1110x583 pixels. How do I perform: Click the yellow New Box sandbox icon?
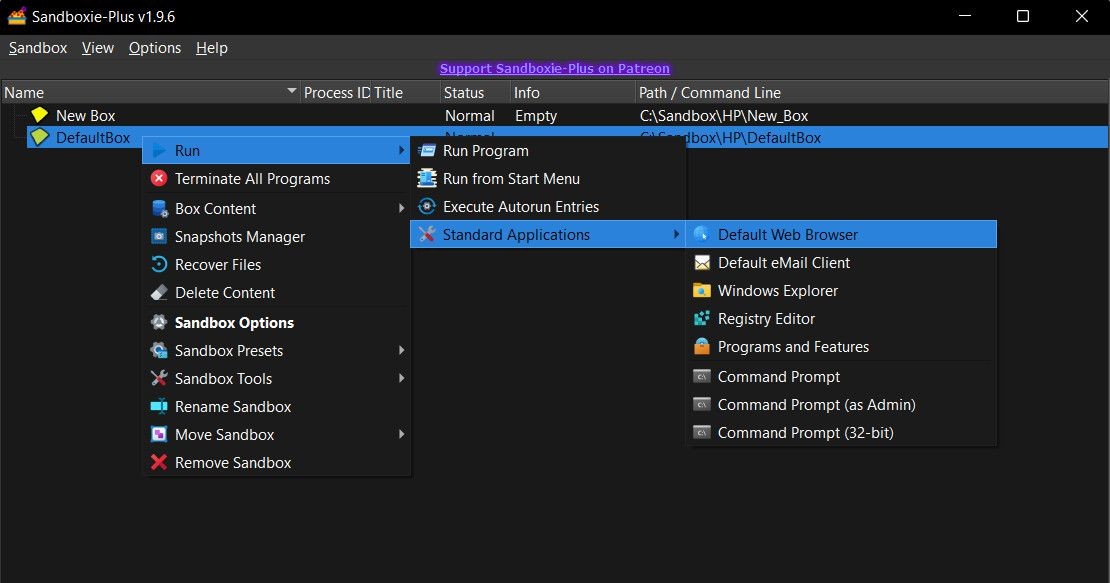click(40, 115)
